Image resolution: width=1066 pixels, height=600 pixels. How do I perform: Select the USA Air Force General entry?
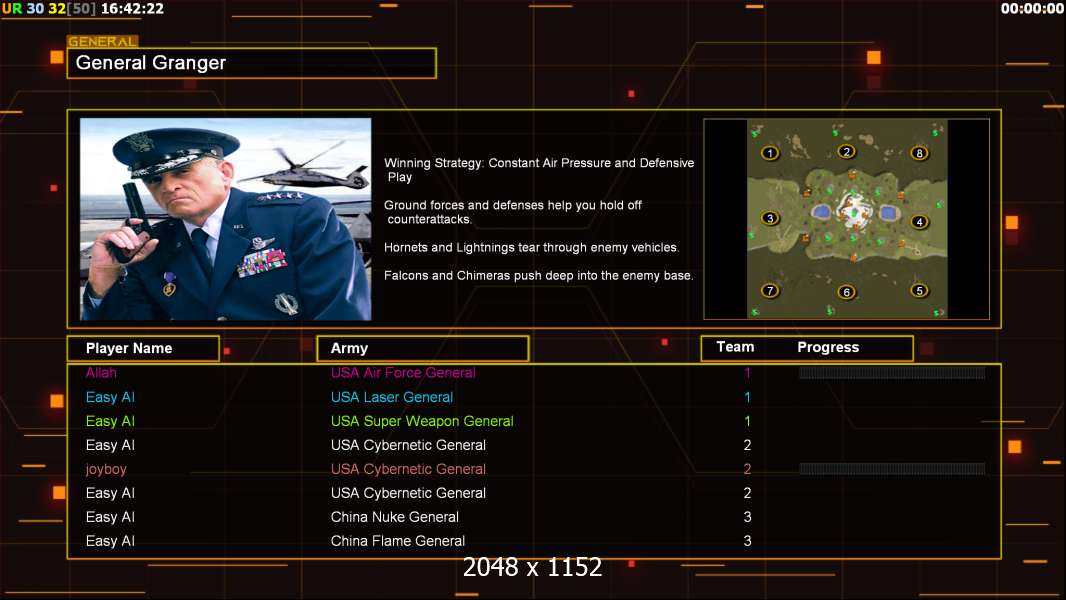point(403,373)
